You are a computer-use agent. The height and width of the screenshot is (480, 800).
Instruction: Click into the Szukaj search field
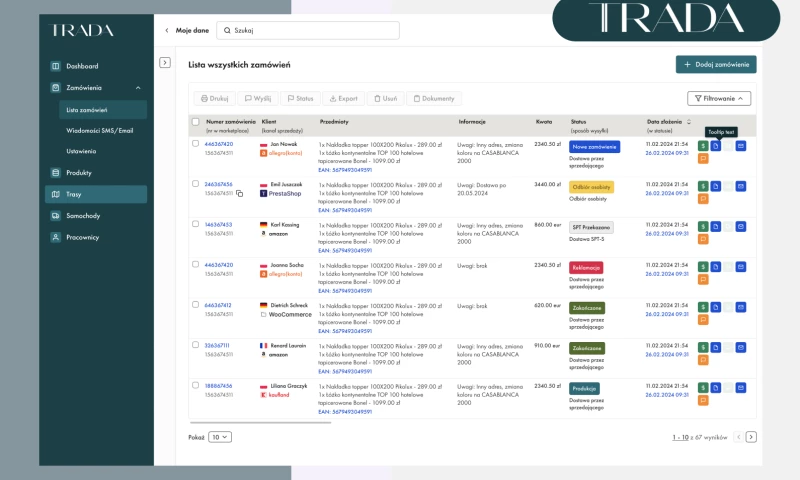tap(308, 30)
